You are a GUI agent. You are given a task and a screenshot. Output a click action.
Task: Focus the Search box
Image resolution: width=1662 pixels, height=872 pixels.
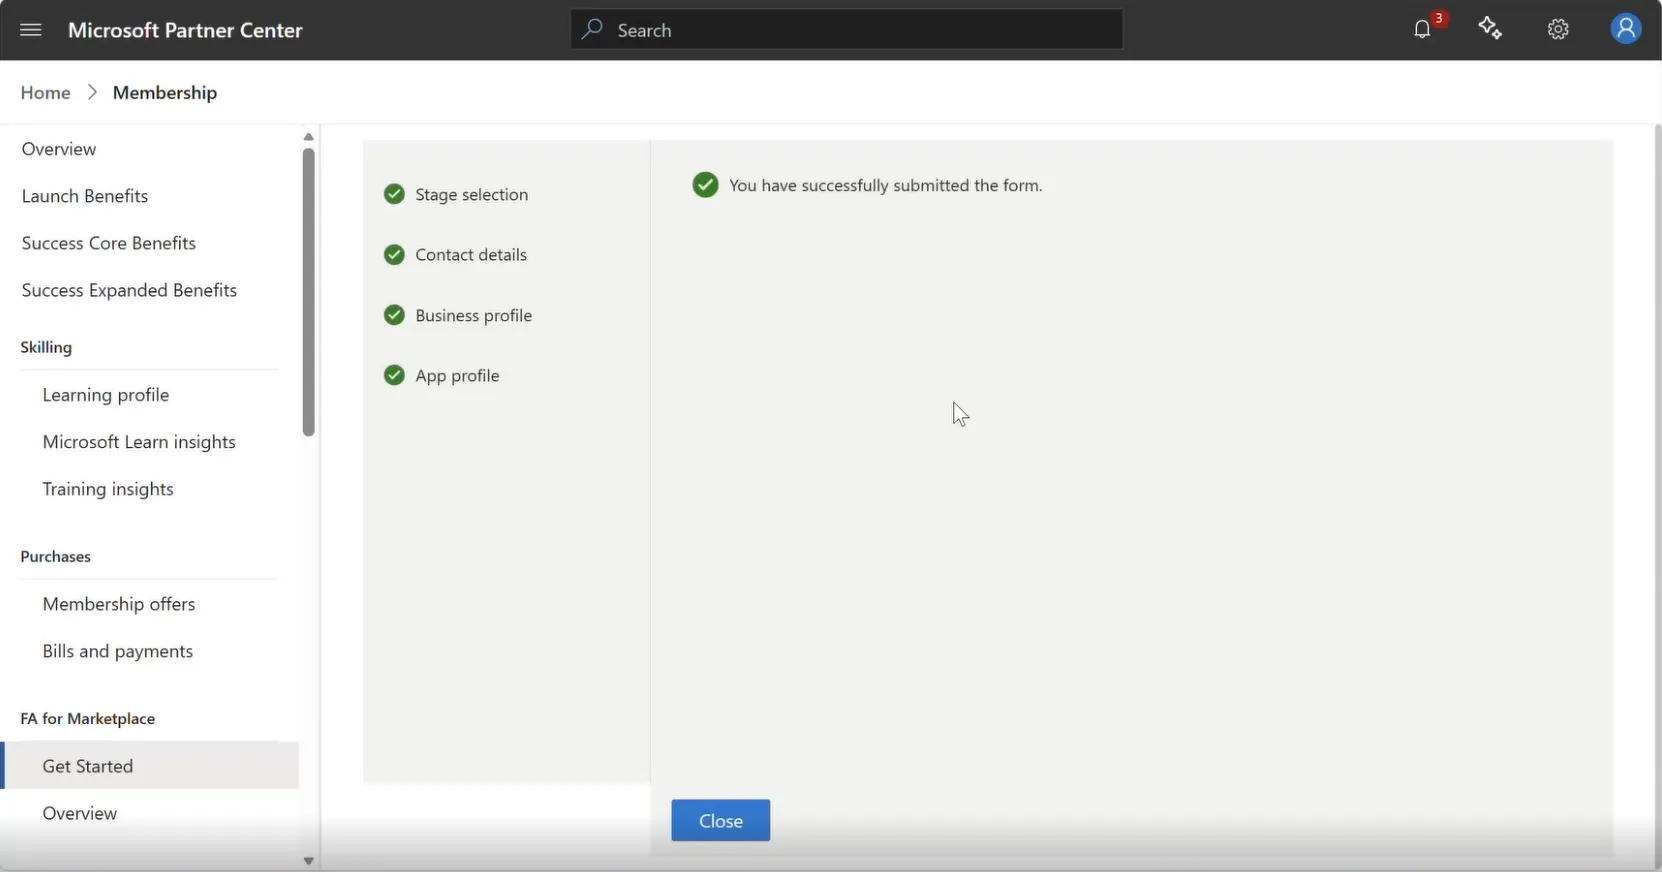847,29
